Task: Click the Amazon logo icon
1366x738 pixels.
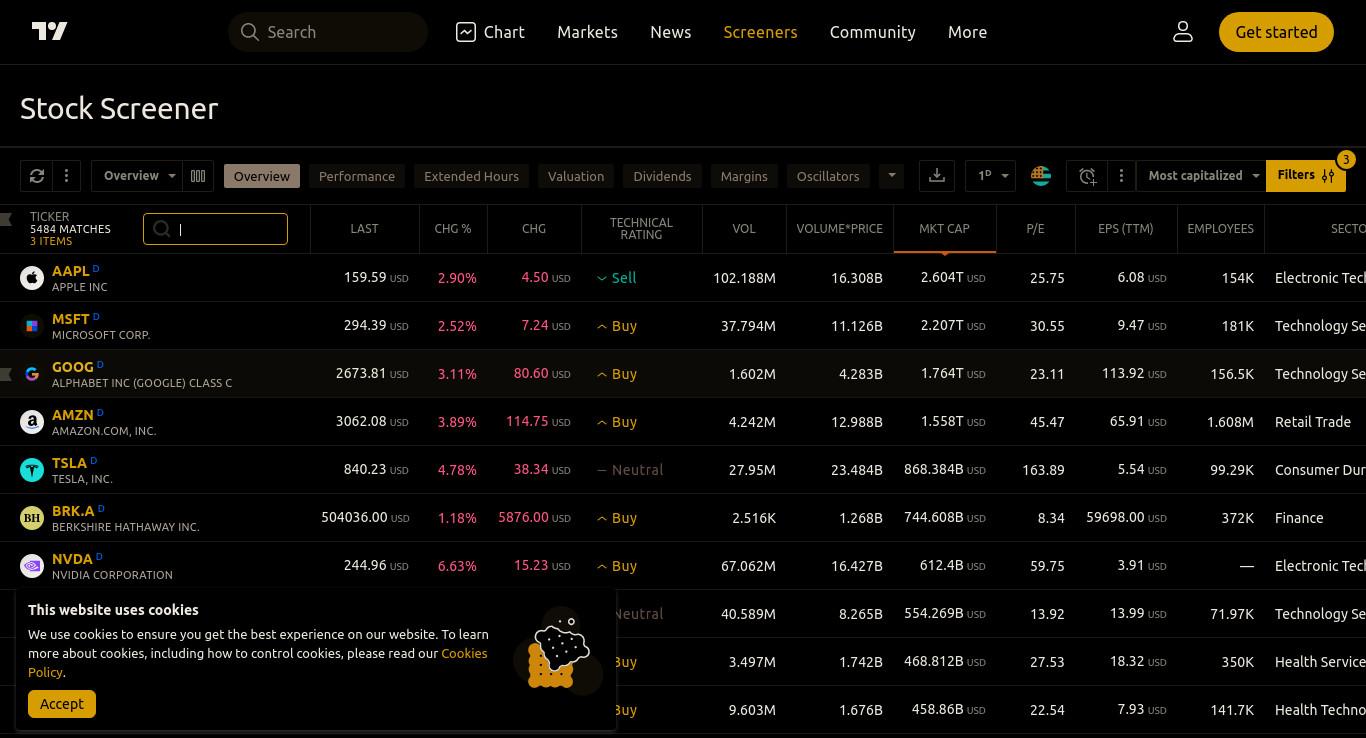Action: tap(32, 422)
